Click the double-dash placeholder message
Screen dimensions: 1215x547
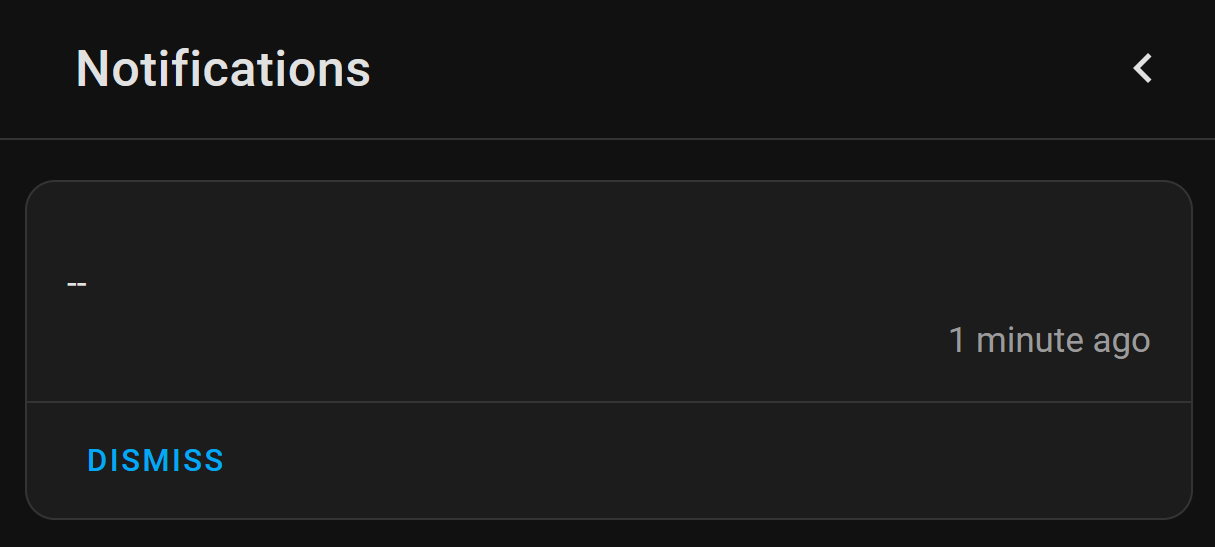[x=77, y=284]
